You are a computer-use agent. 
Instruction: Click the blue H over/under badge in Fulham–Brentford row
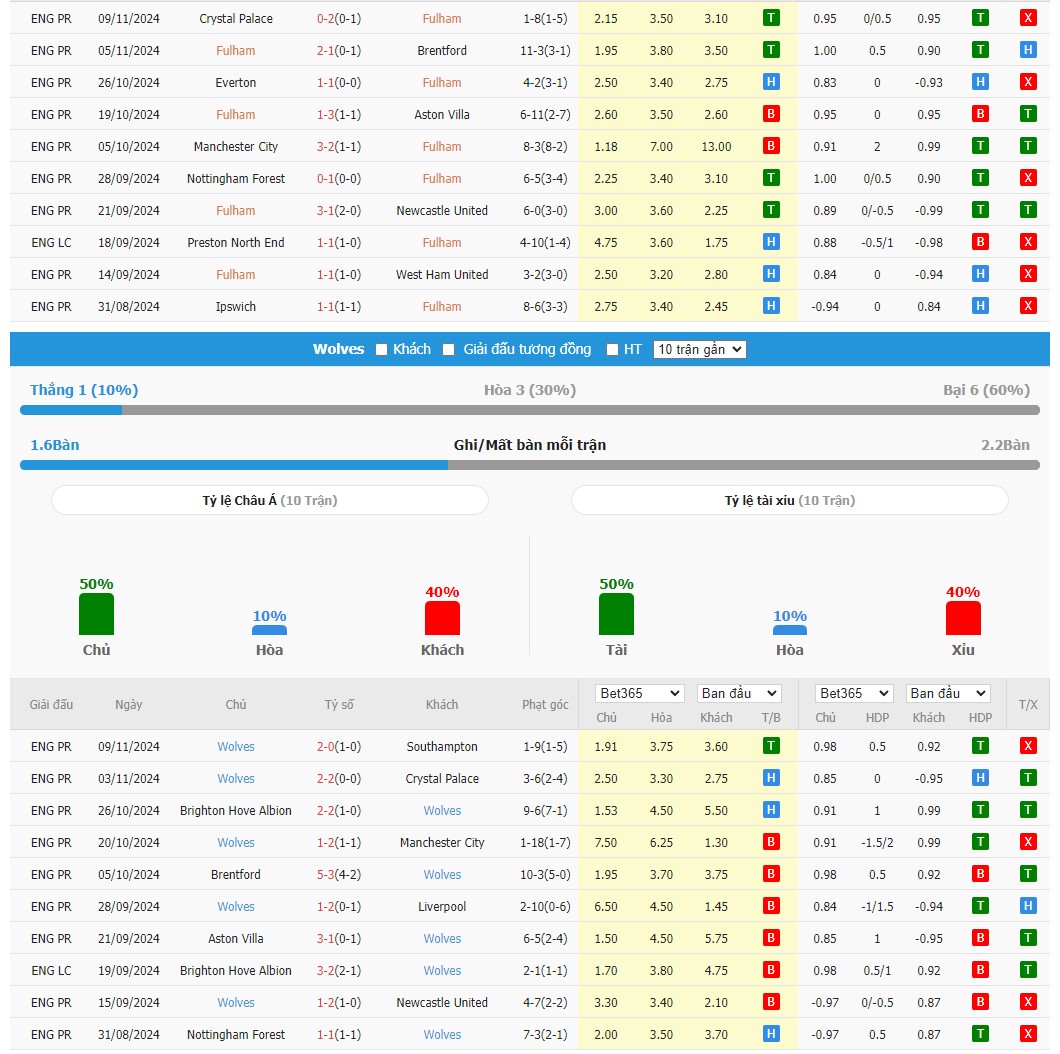[1028, 50]
